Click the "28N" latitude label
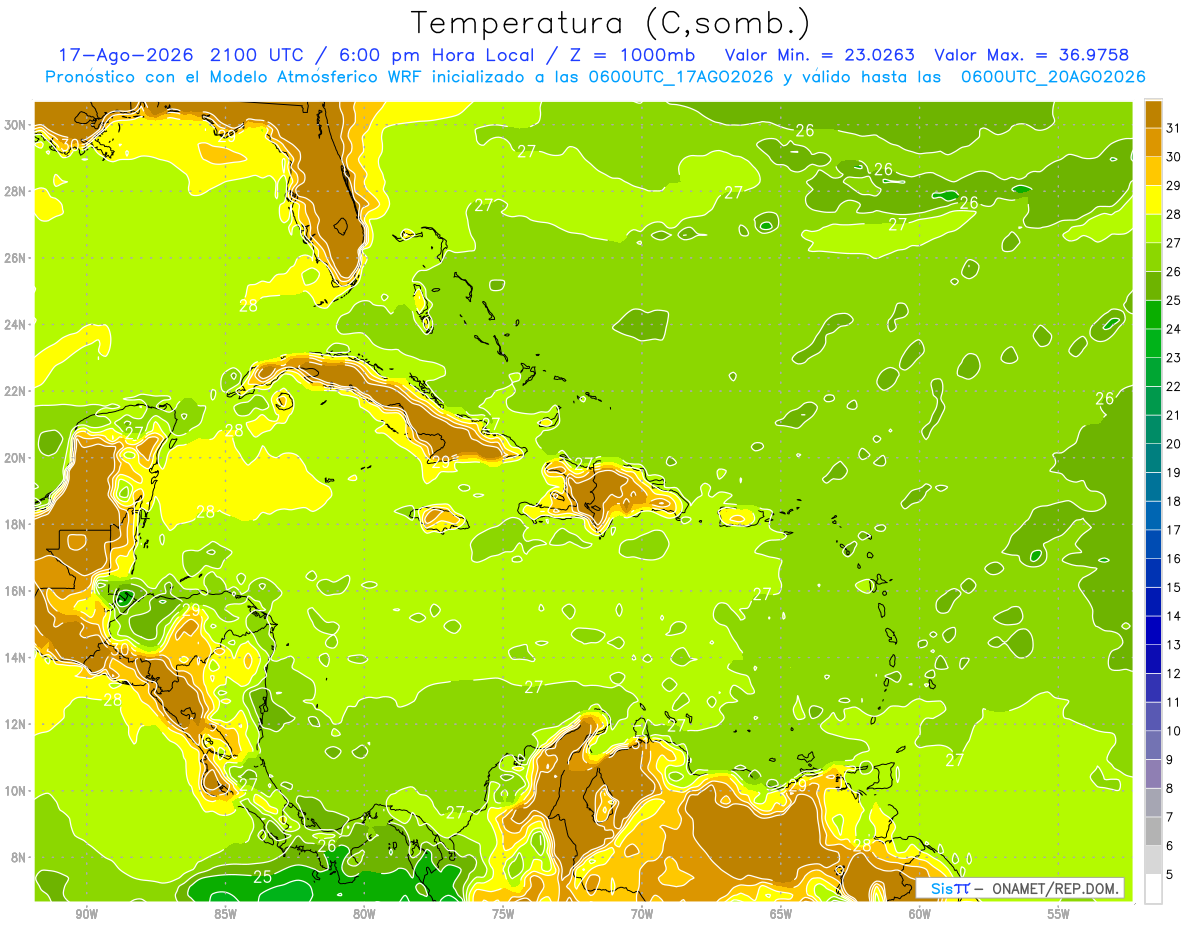 (17, 191)
